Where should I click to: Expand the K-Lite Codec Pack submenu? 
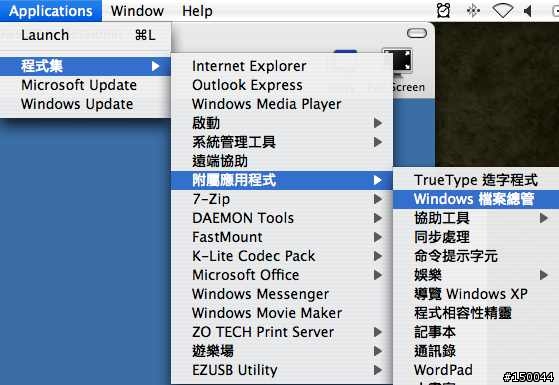(x=282, y=256)
